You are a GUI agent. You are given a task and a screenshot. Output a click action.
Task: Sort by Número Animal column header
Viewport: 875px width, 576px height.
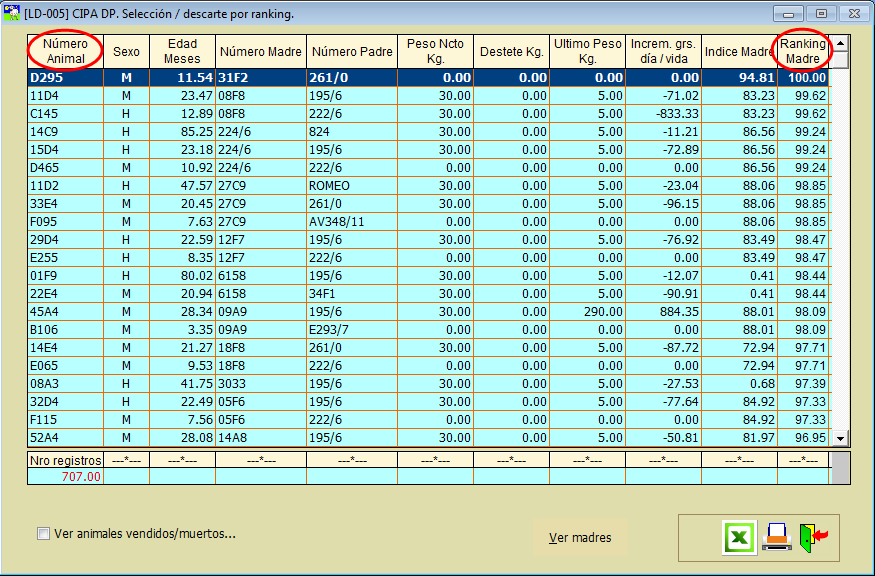point(66,51)
